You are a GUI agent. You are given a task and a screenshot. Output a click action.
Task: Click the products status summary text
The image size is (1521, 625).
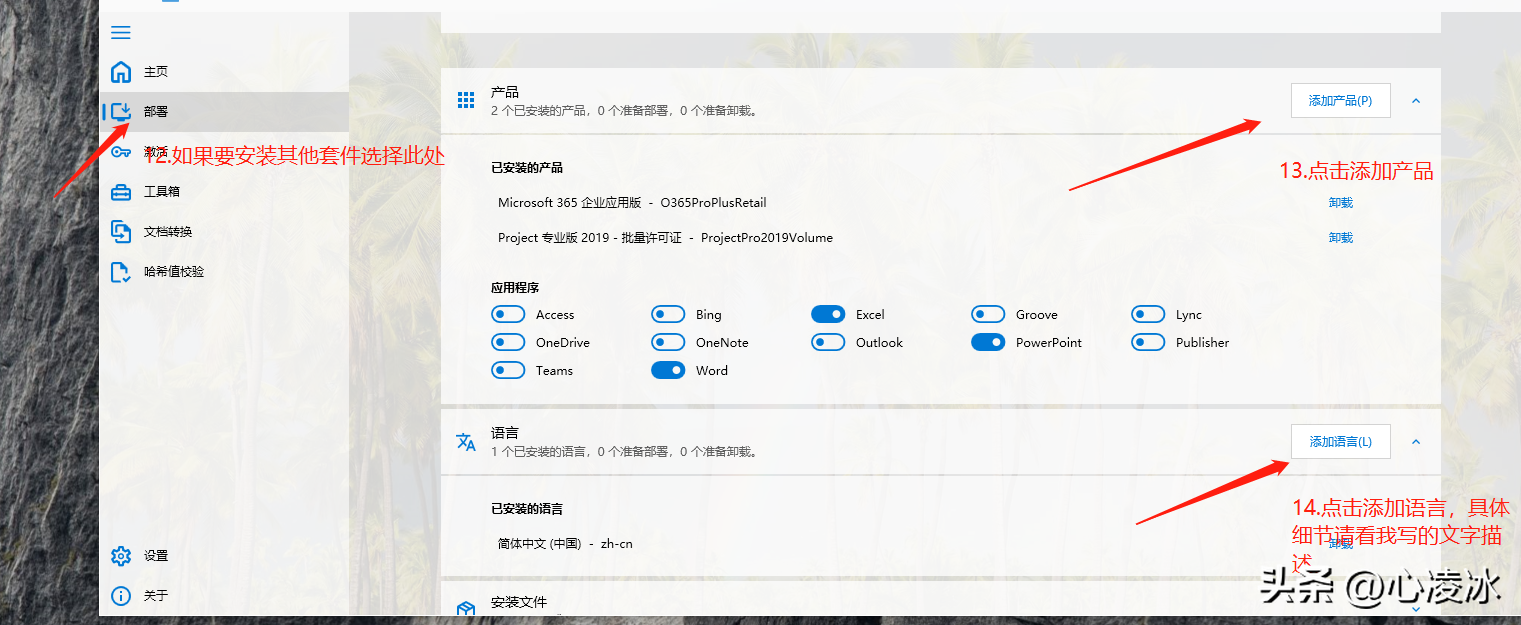tap(624, 111)
